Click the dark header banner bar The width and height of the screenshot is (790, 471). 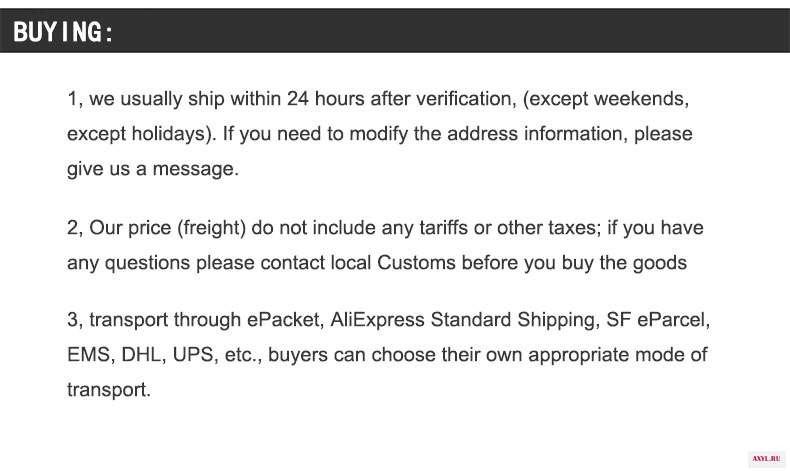395,30
